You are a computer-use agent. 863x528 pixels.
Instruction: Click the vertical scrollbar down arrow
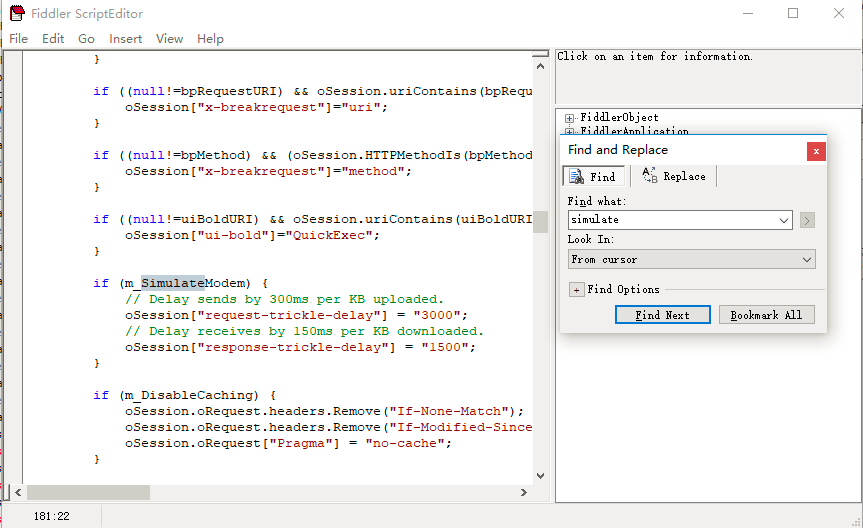pyautogui.click(x=540, y=476)
